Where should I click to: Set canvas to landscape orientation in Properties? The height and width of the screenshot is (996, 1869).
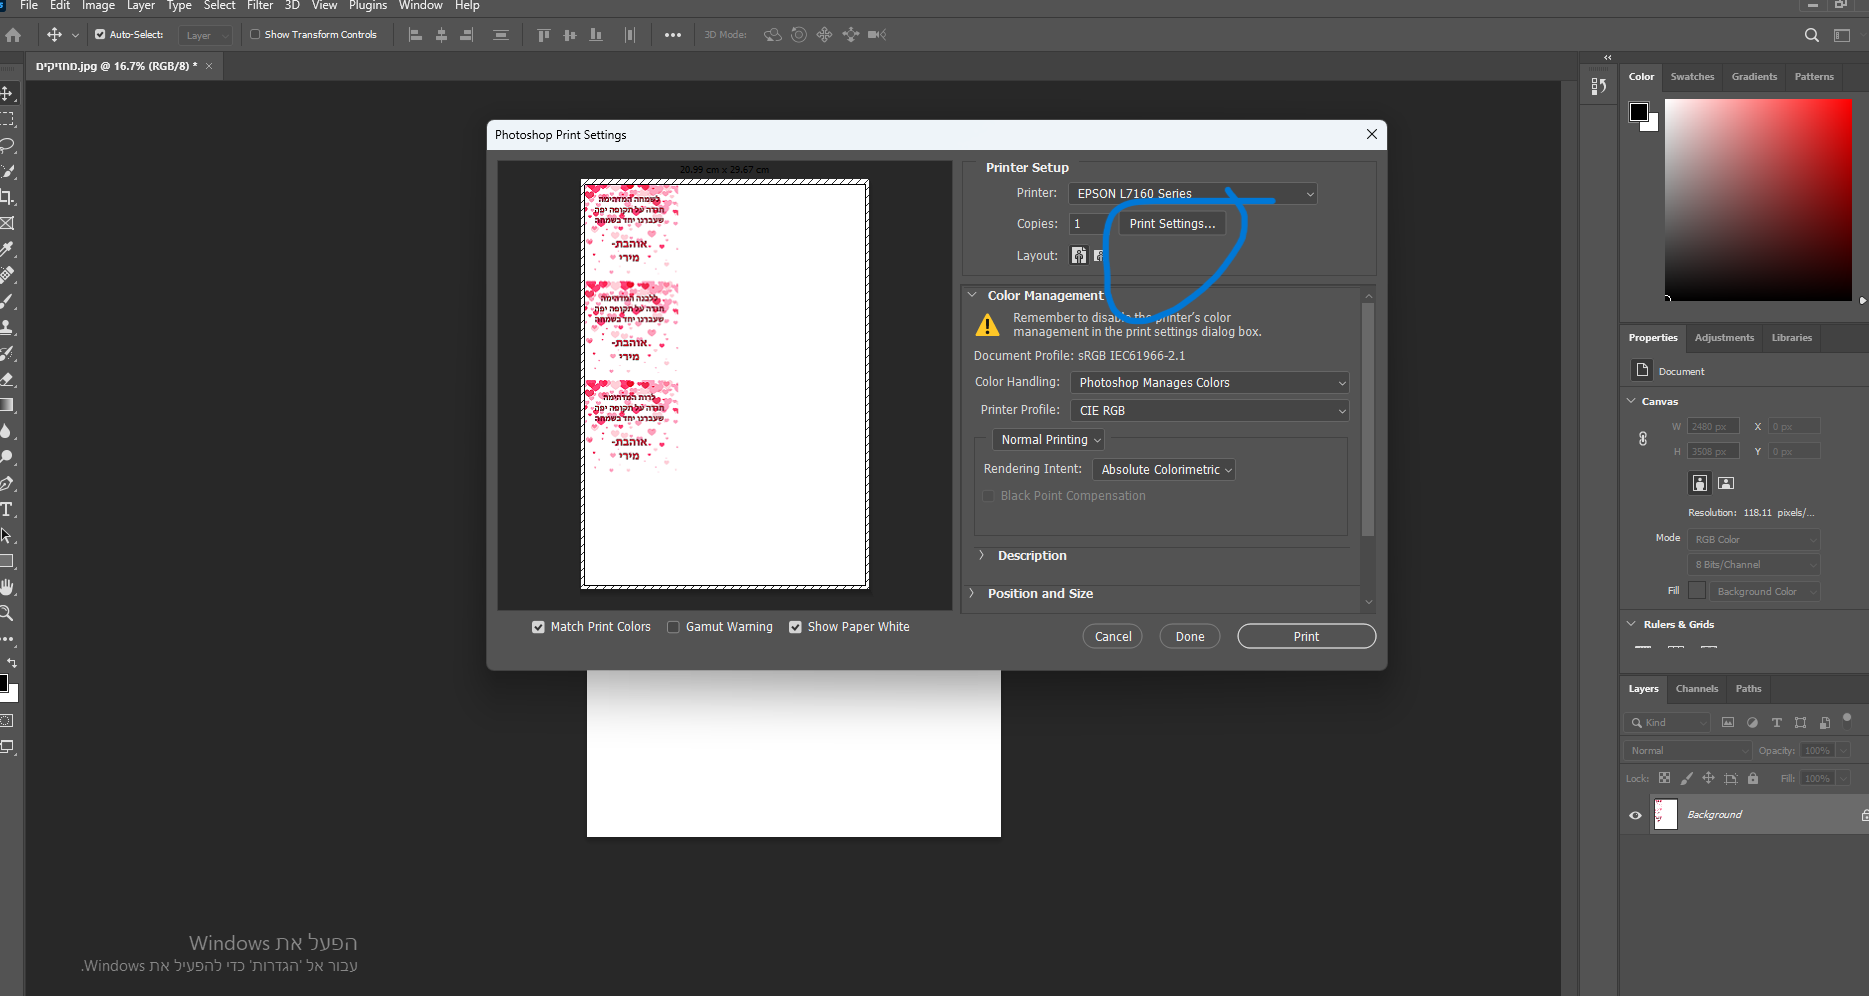click(1726, 483)
